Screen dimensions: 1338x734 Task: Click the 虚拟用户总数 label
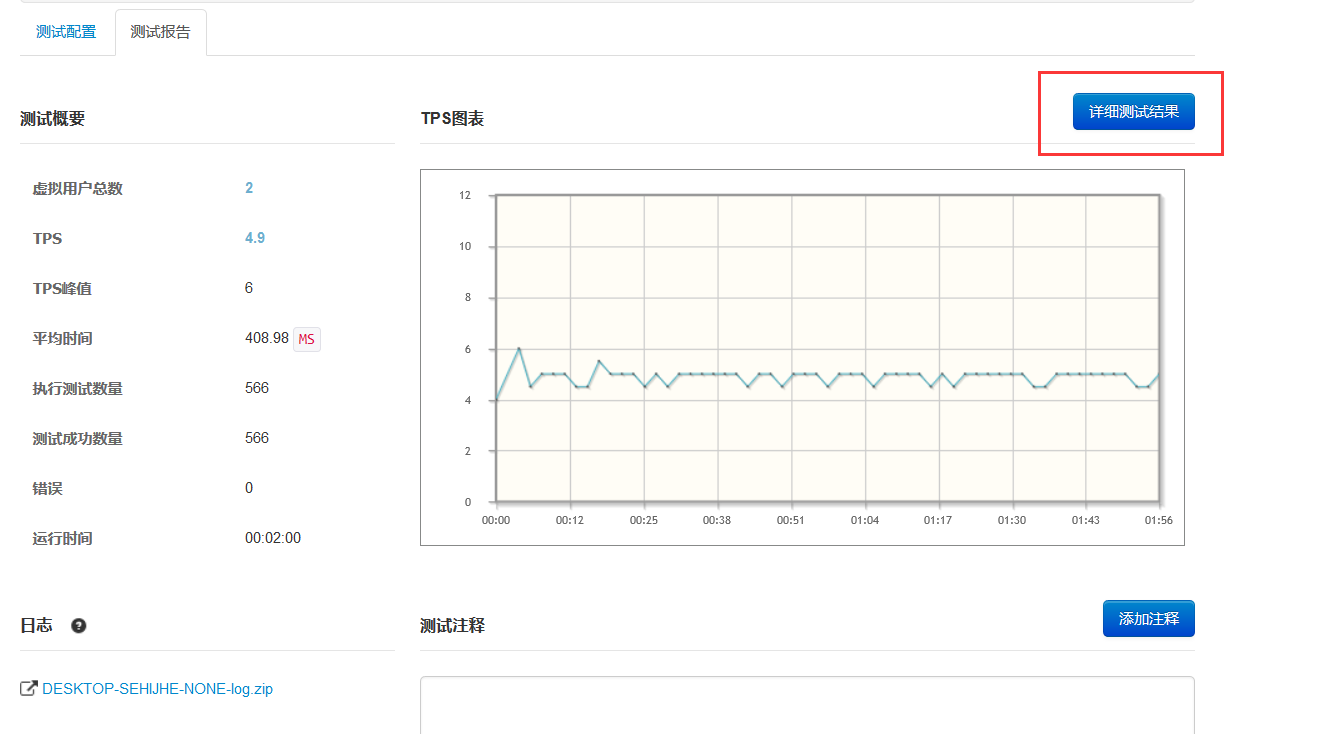78,188
